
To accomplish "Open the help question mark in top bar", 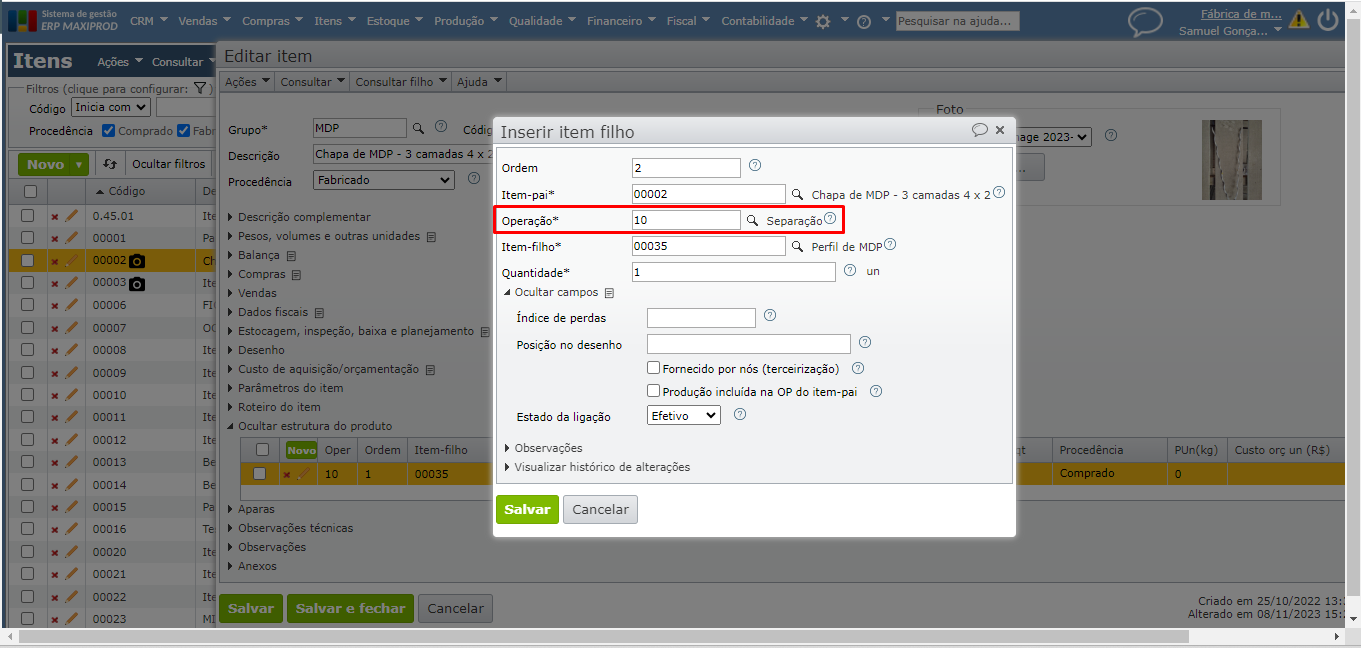I will (x=864, y=21).
